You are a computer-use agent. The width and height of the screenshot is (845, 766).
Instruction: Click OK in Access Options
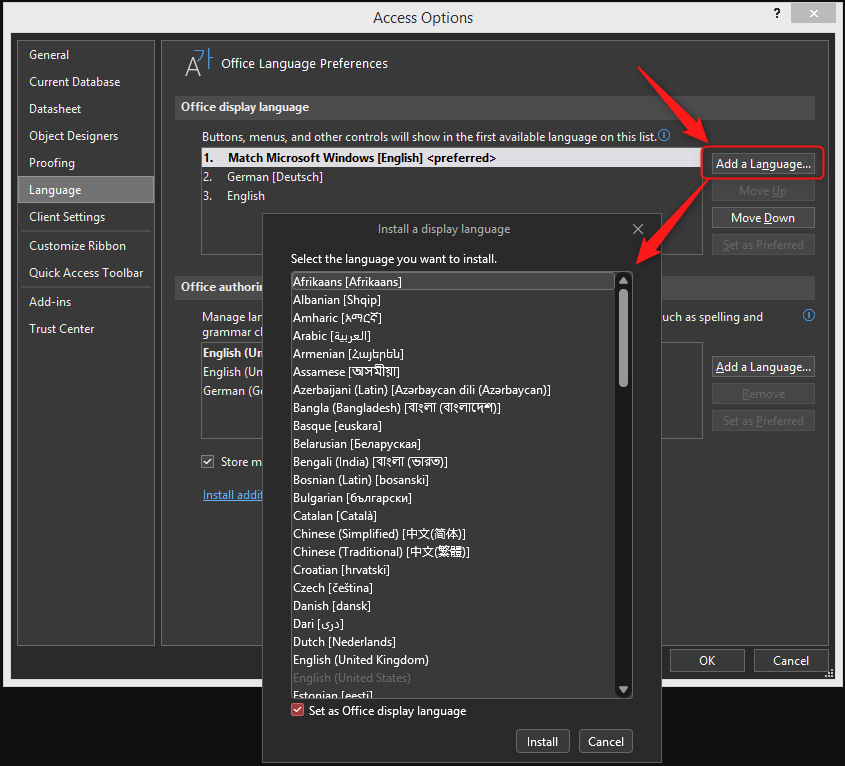707,660
